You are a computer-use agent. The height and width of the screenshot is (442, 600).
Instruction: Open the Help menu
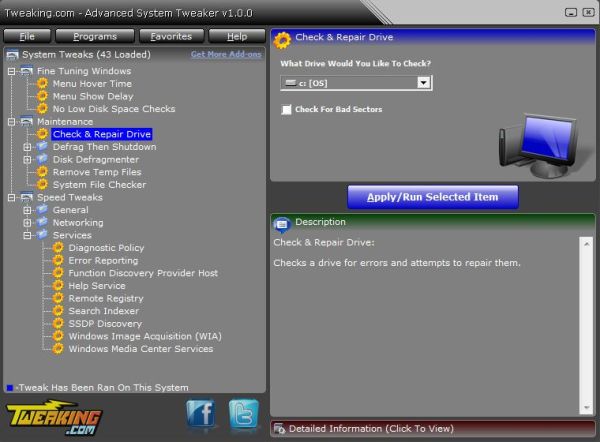[237, 36]
